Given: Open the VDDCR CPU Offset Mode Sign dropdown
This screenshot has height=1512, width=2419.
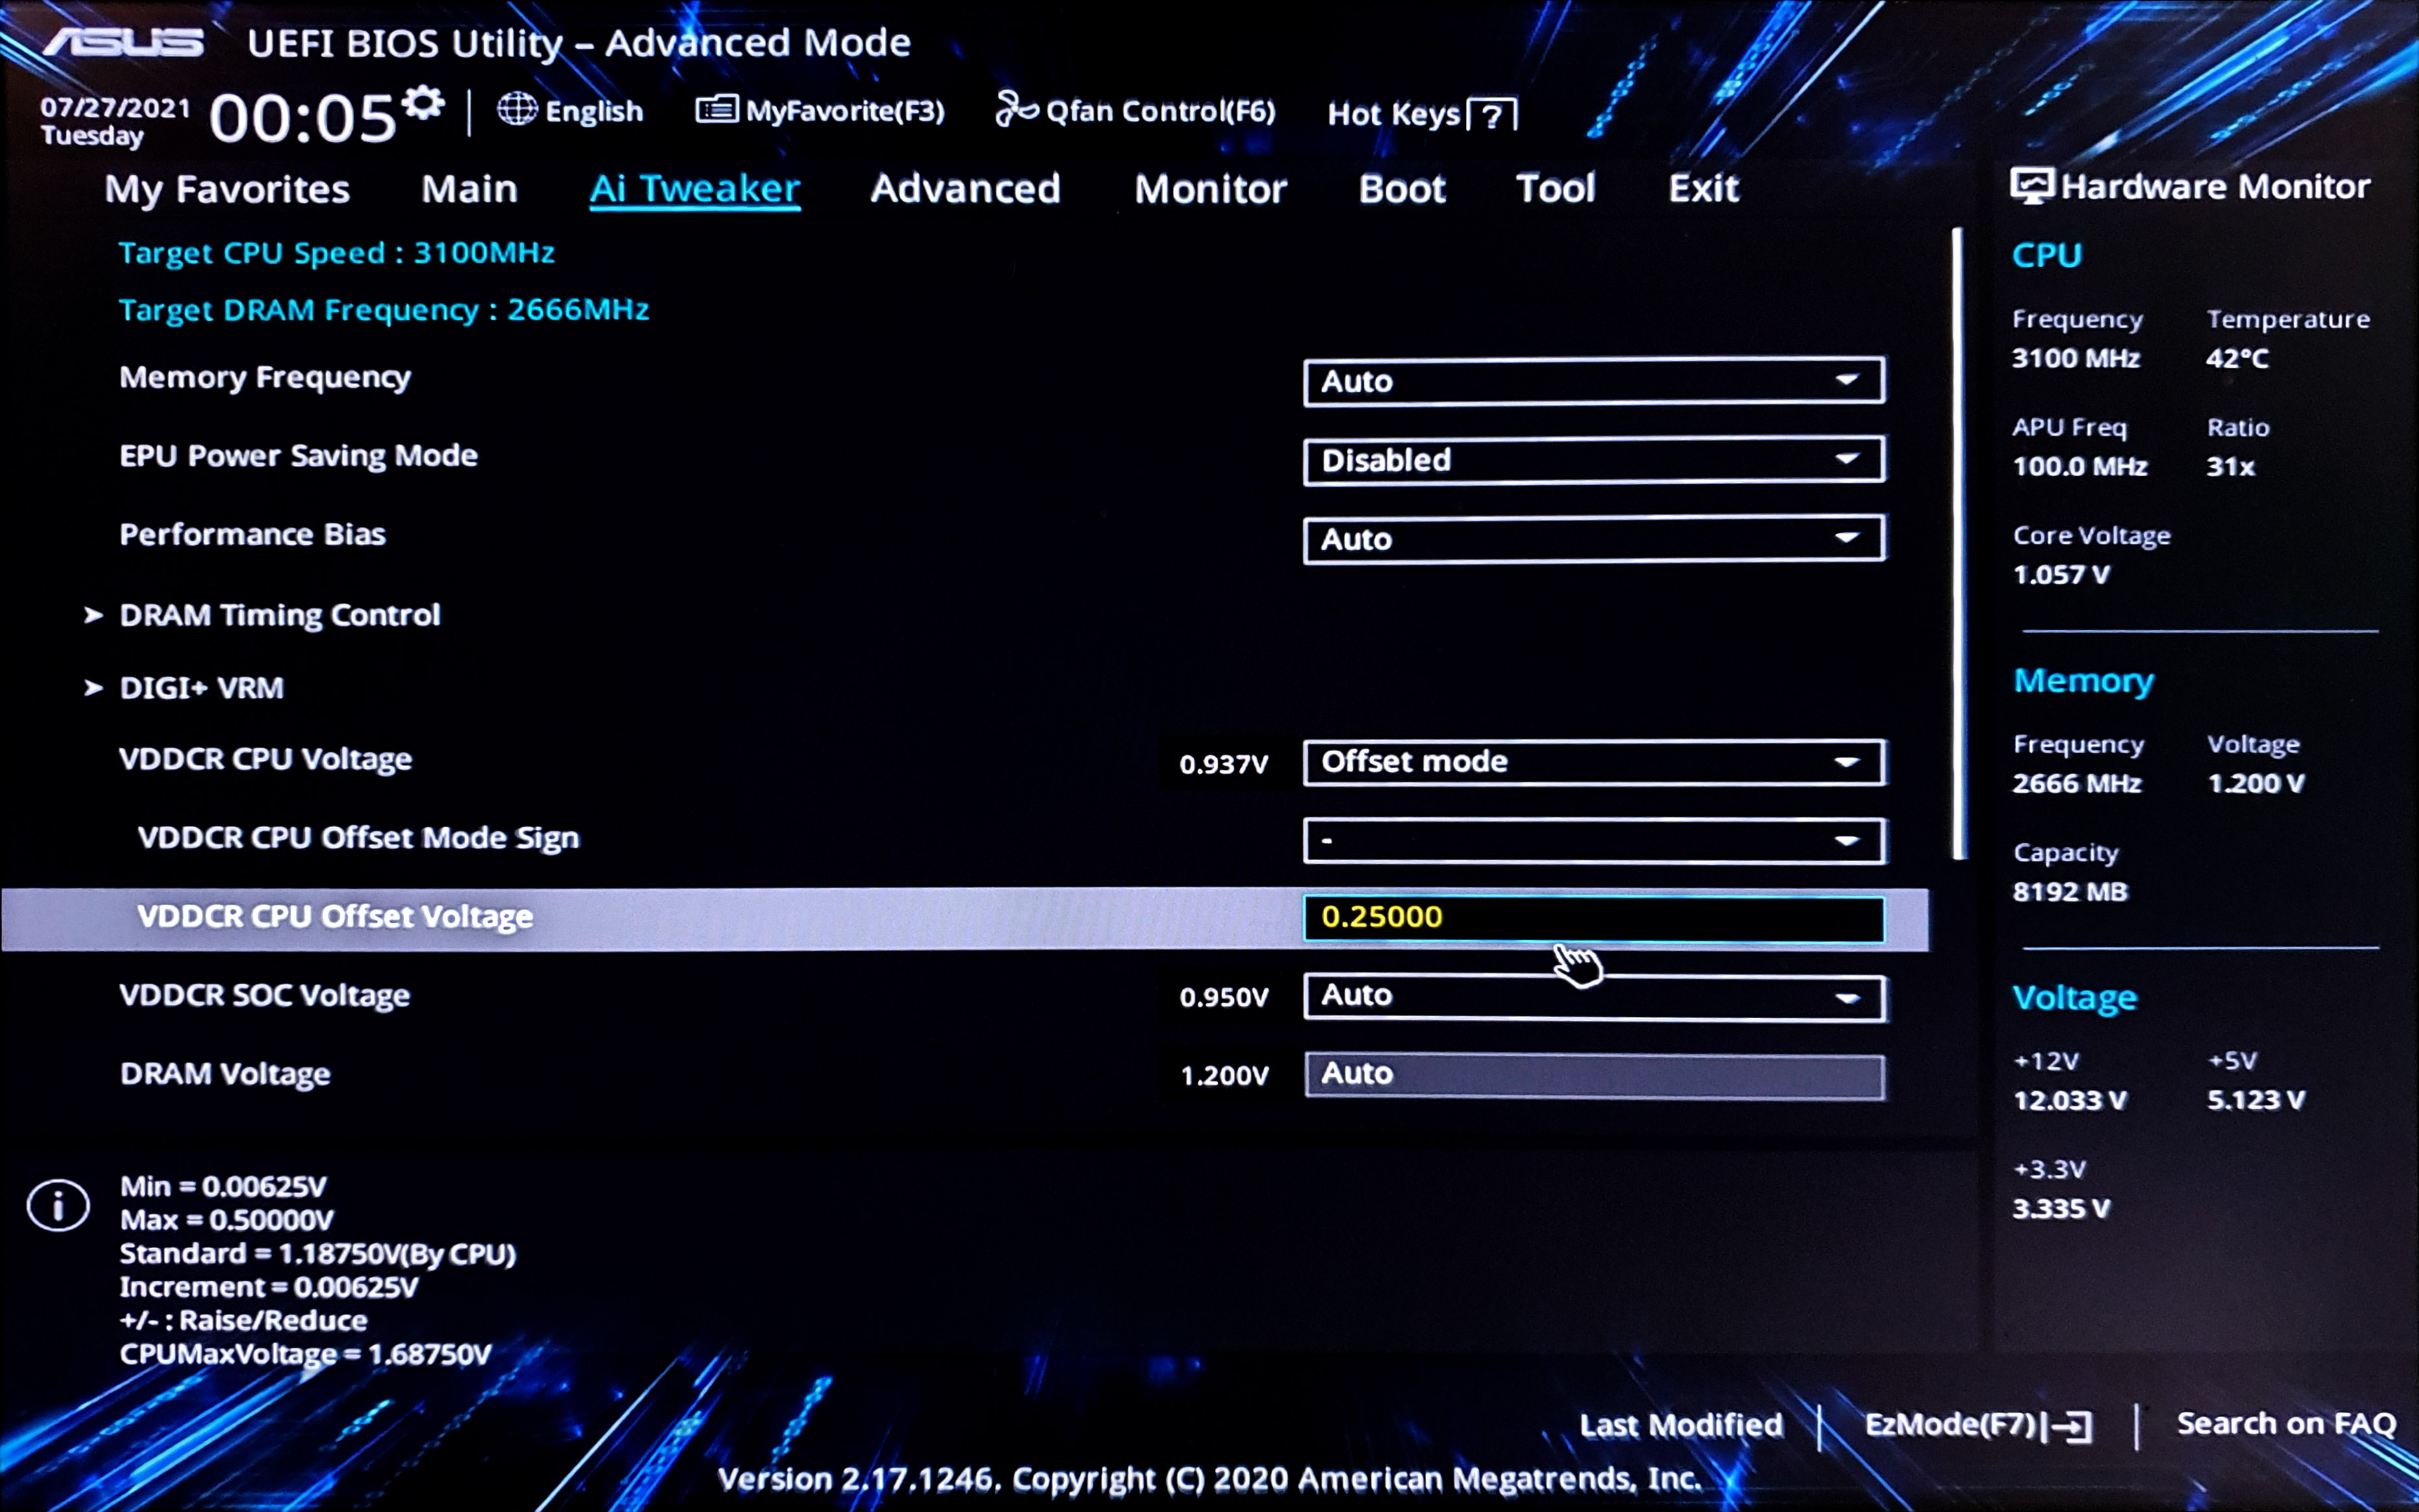Looking at the screenshot, I should click(1594, 840).
